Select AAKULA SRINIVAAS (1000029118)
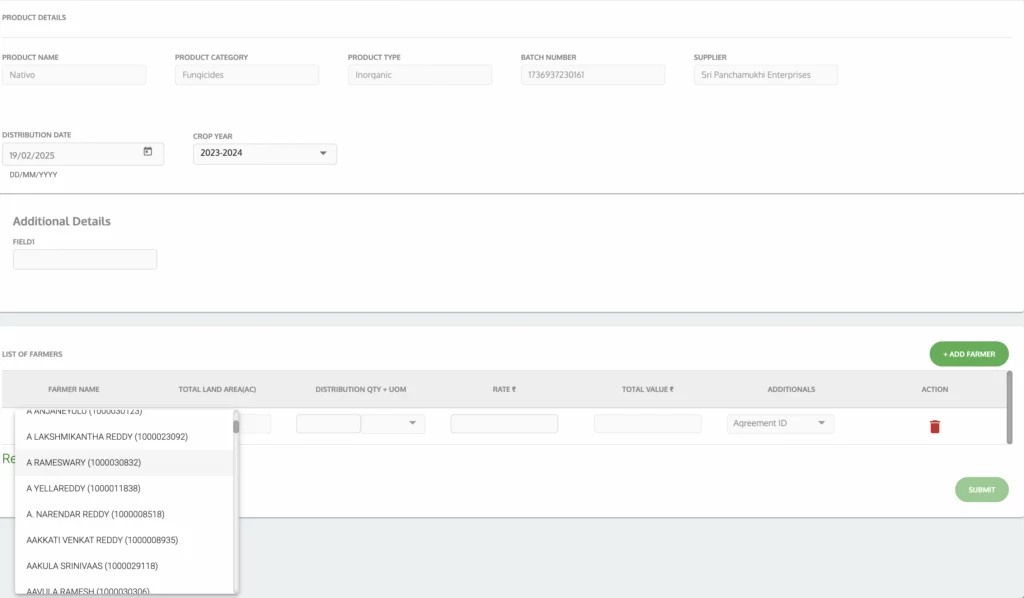The height and width of the screenshot is (598, 1024). coord(124,566)
